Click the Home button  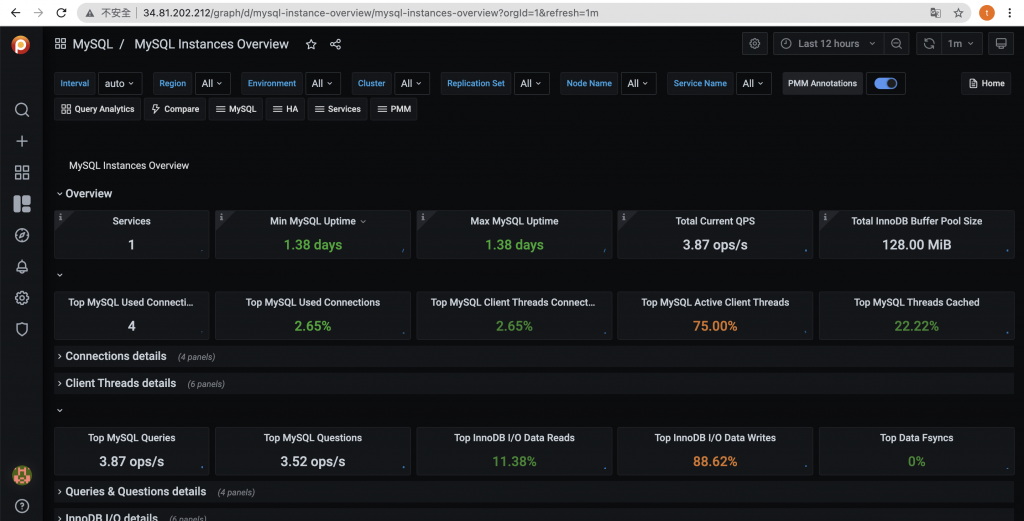[x=986, y=84]
